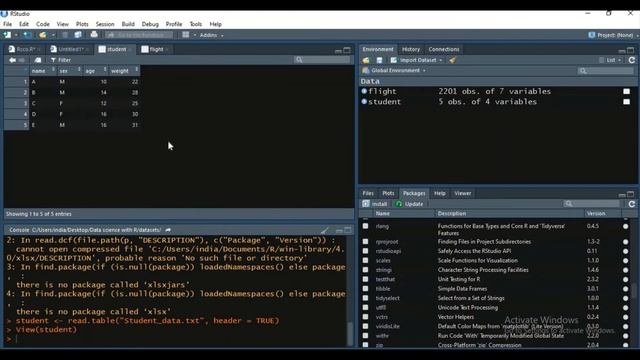The width and height of the screenshot is (640, 360).
Task: Switch to the Files tab
Action: 368,193
